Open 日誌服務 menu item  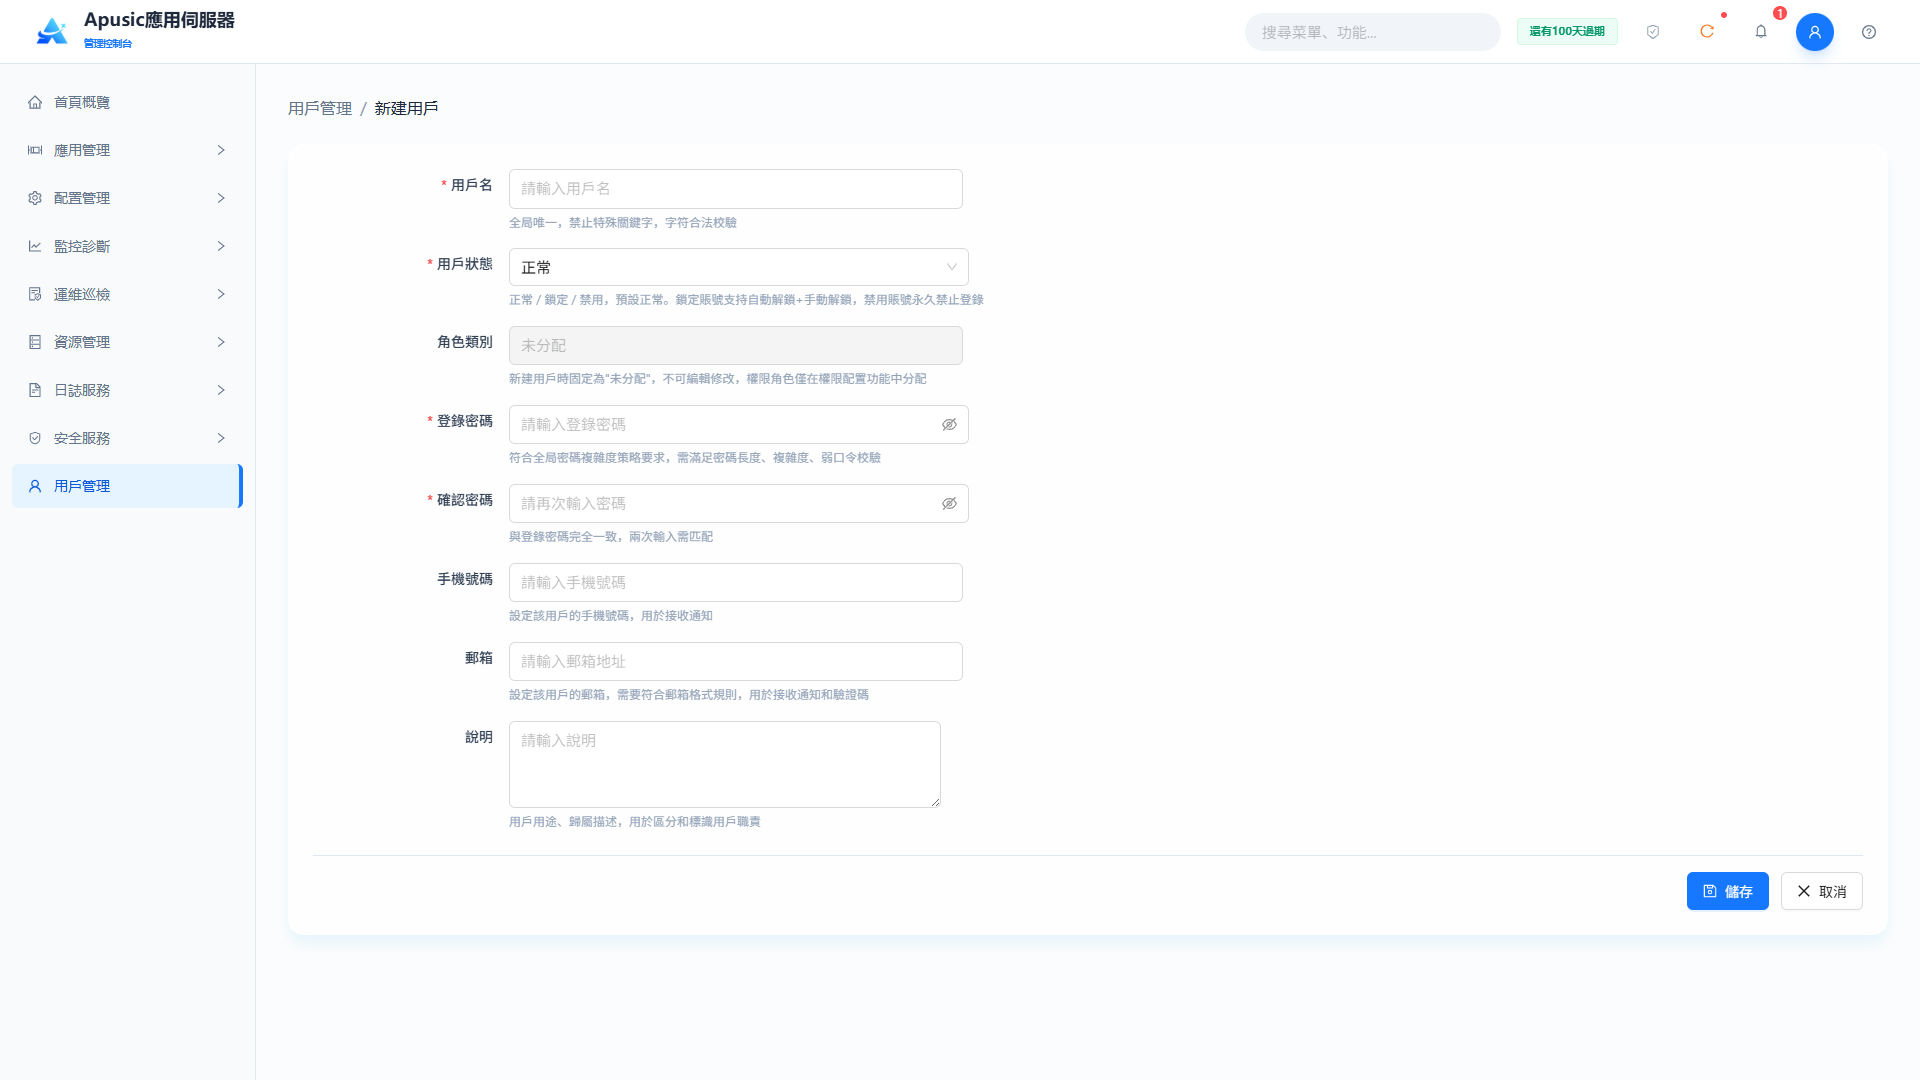click(127, 390)
